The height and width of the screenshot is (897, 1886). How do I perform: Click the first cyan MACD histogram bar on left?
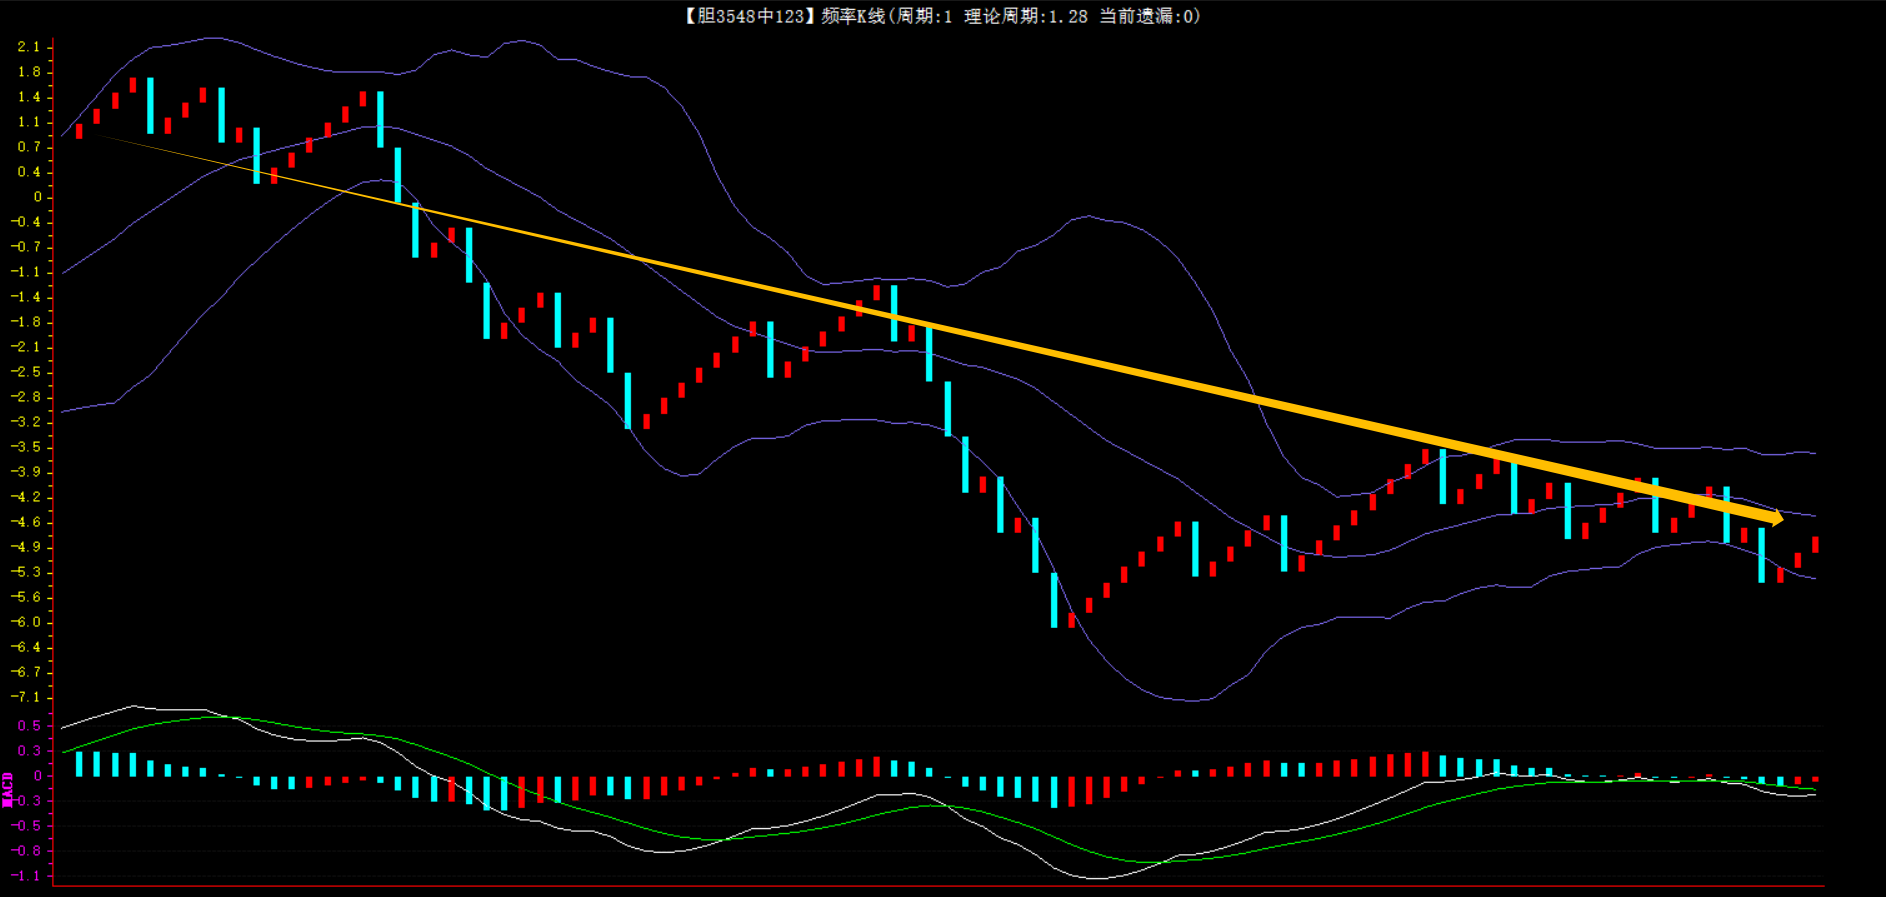click(79, 764)
